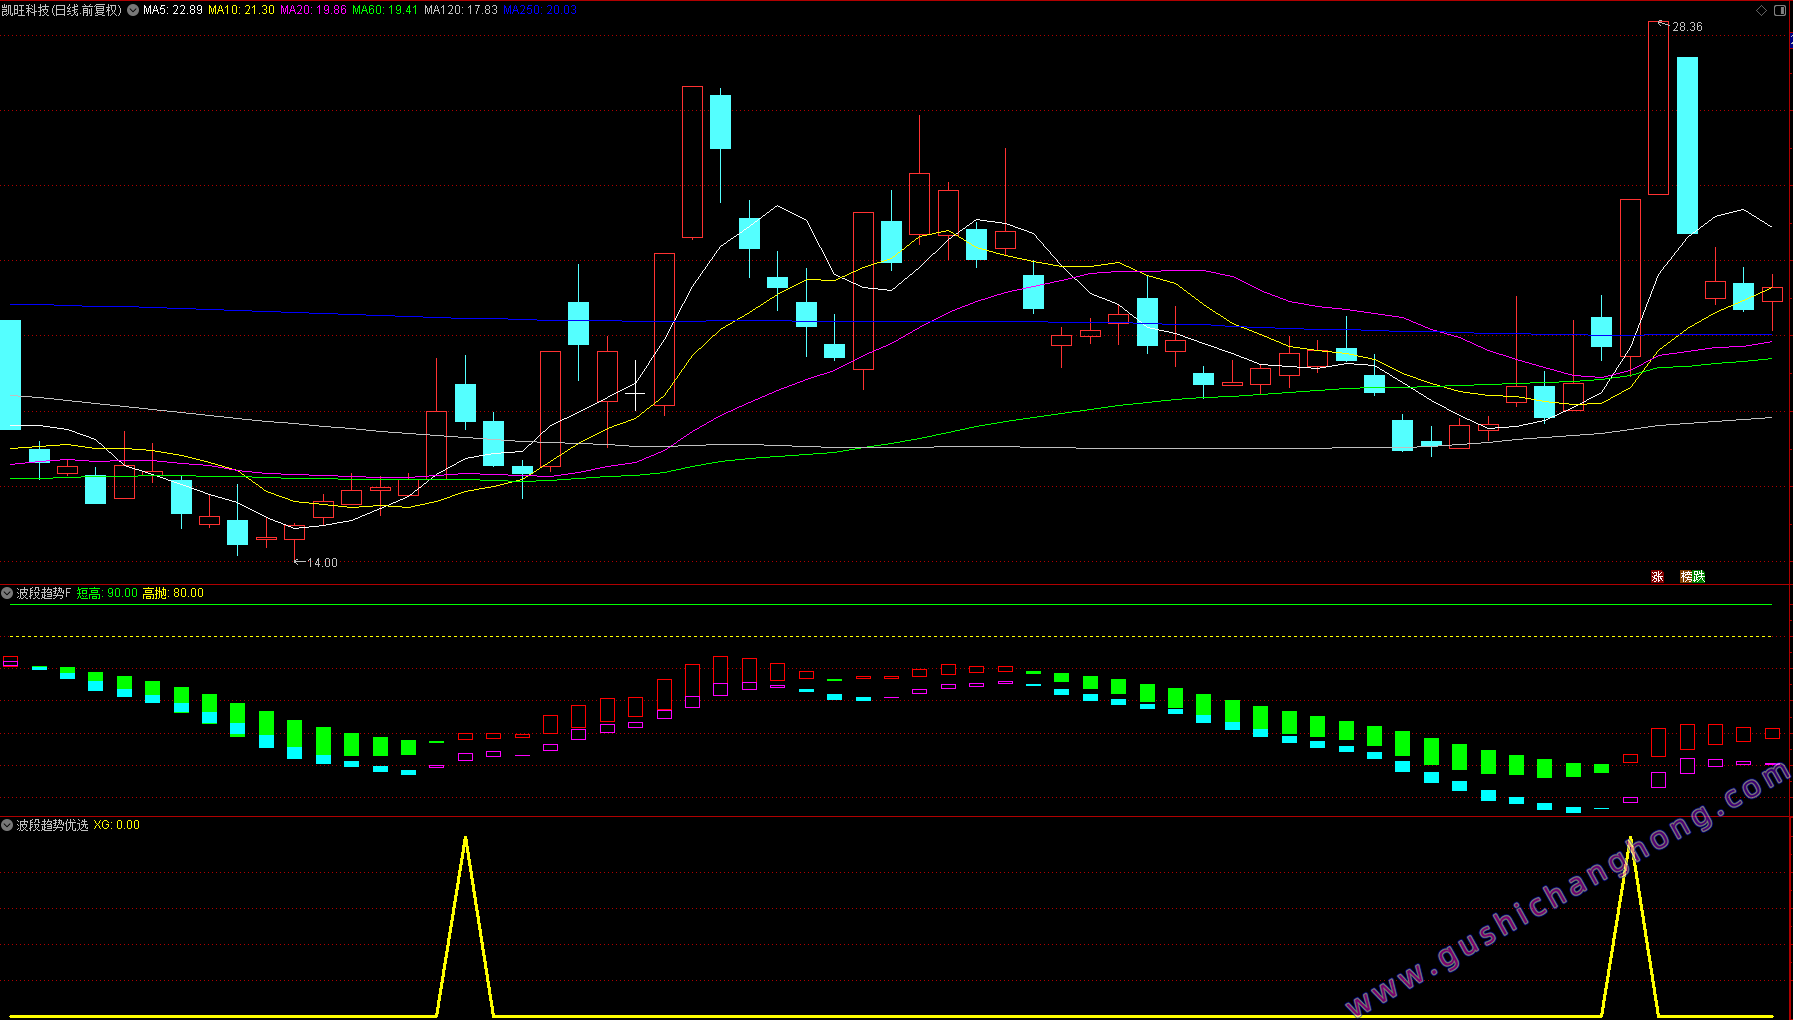Click the 凯旺科技(日线.前复权) chart title
The height and width of the screenshot is (1020, 1793).
pos(62,10)
